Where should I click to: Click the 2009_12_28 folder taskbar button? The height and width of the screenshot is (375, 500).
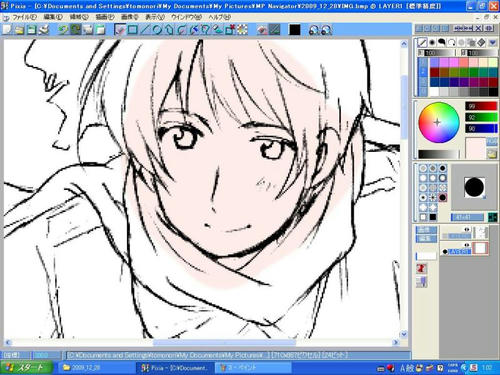[x=93, y=368]
